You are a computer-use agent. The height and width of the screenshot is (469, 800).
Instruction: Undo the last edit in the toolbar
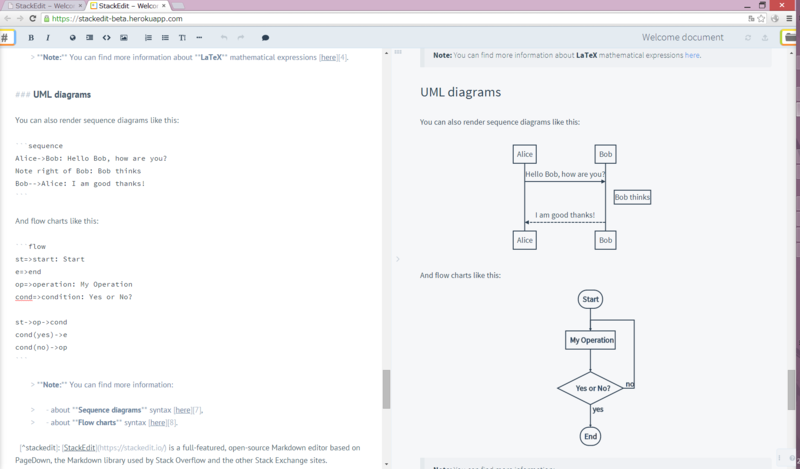[x=223, y=38]
